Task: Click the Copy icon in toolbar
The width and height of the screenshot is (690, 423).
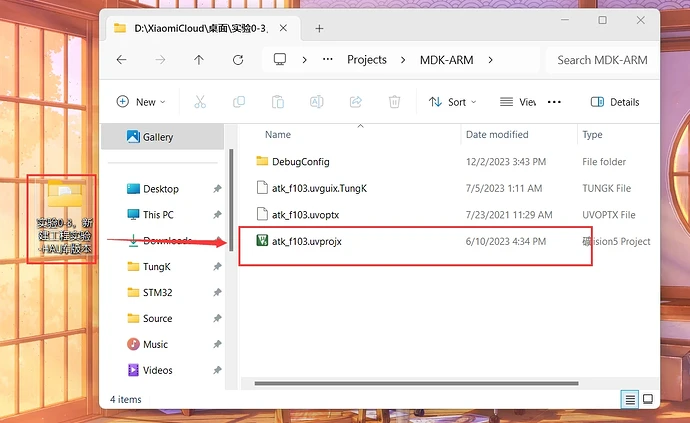Action: point(239,102)
